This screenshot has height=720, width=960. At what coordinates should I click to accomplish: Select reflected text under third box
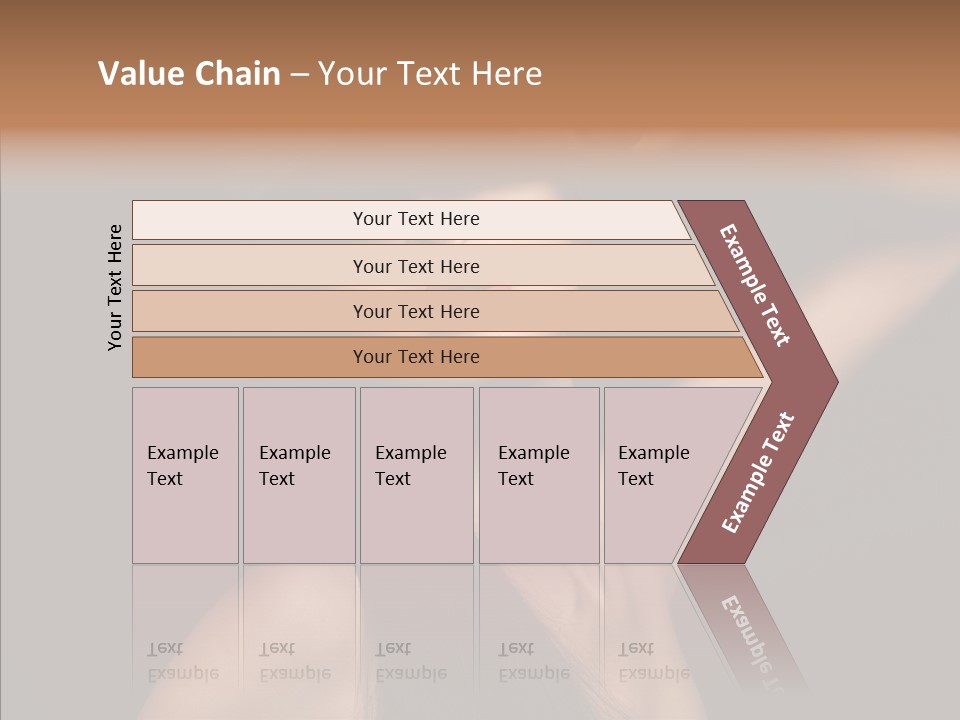[x=410, y=661]
